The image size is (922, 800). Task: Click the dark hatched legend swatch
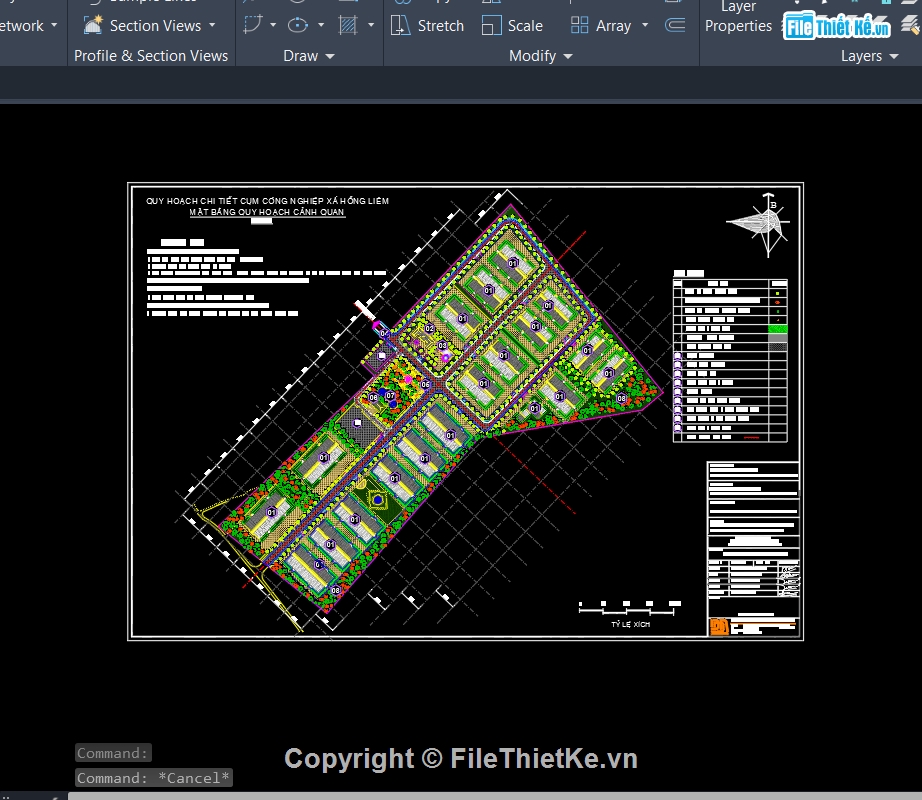pos(778,347)
